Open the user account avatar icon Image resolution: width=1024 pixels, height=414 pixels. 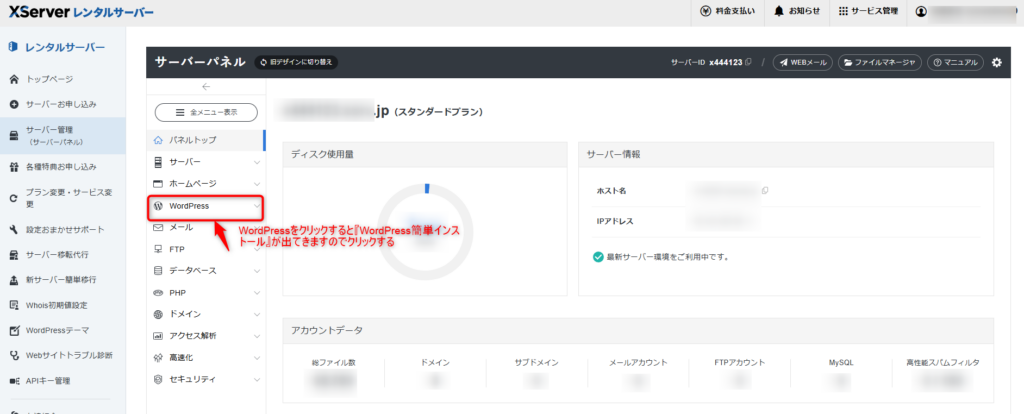coord(921,11)
